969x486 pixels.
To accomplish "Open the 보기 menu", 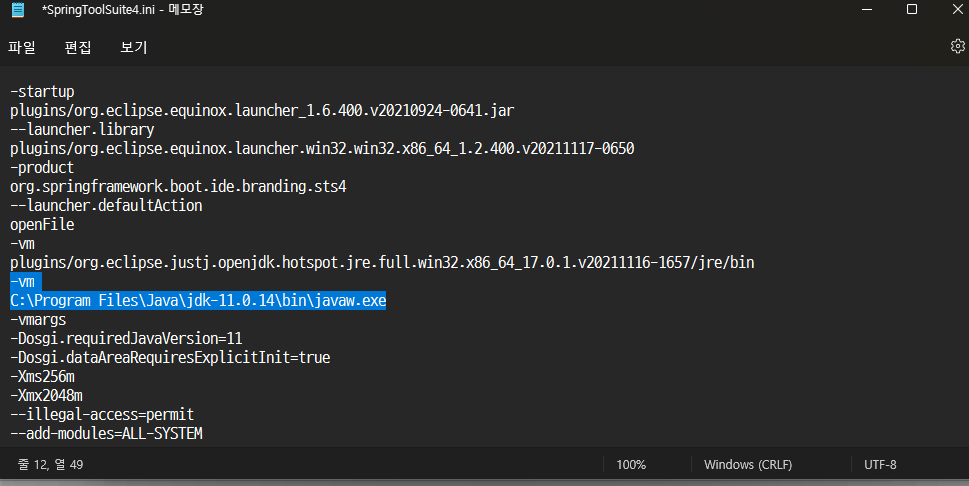I will 133,48.
